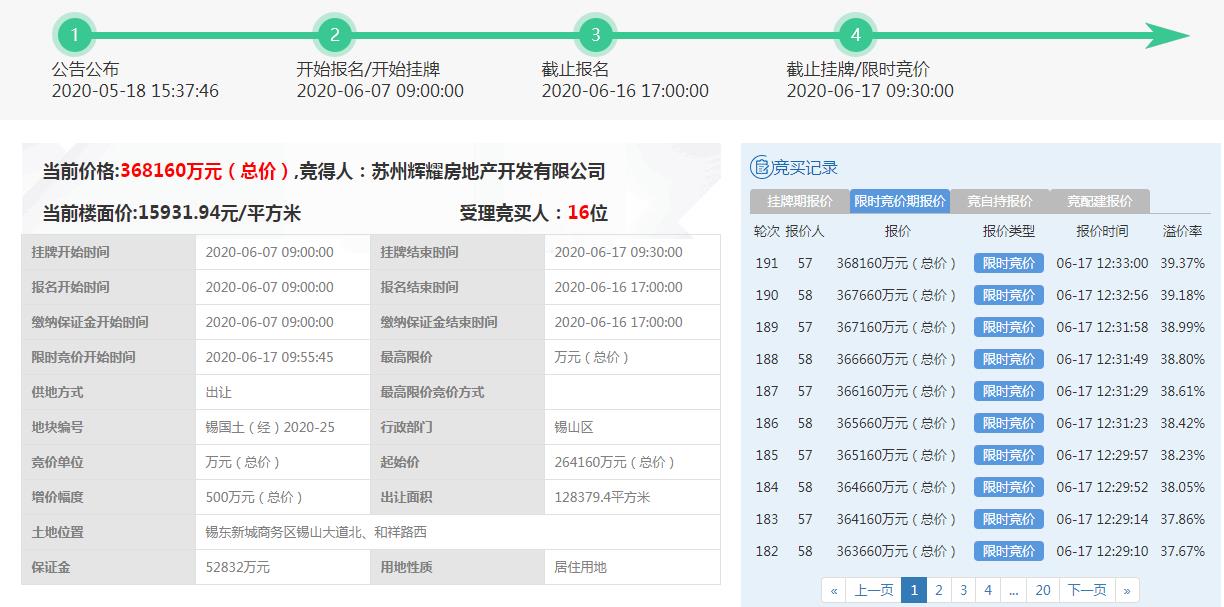
Task: Click bid time 06-17 12:31:58
Action: click(x=1102, y=328)
